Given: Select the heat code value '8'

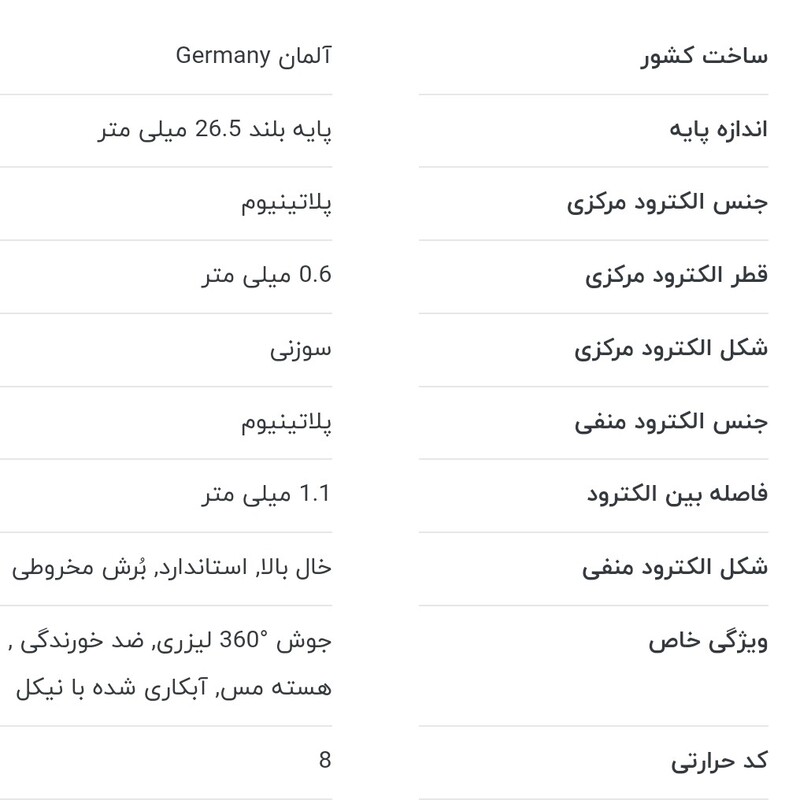Looking at the screenshot, I should [x=325, y=761].
